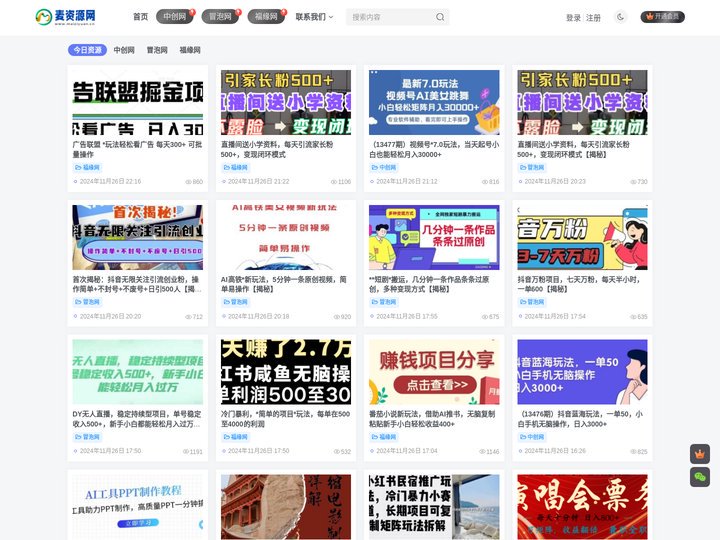Click 福缘网 tag under 广告联盟 card
The height and width of the screenshot is (540, 720).
[88, 168]
